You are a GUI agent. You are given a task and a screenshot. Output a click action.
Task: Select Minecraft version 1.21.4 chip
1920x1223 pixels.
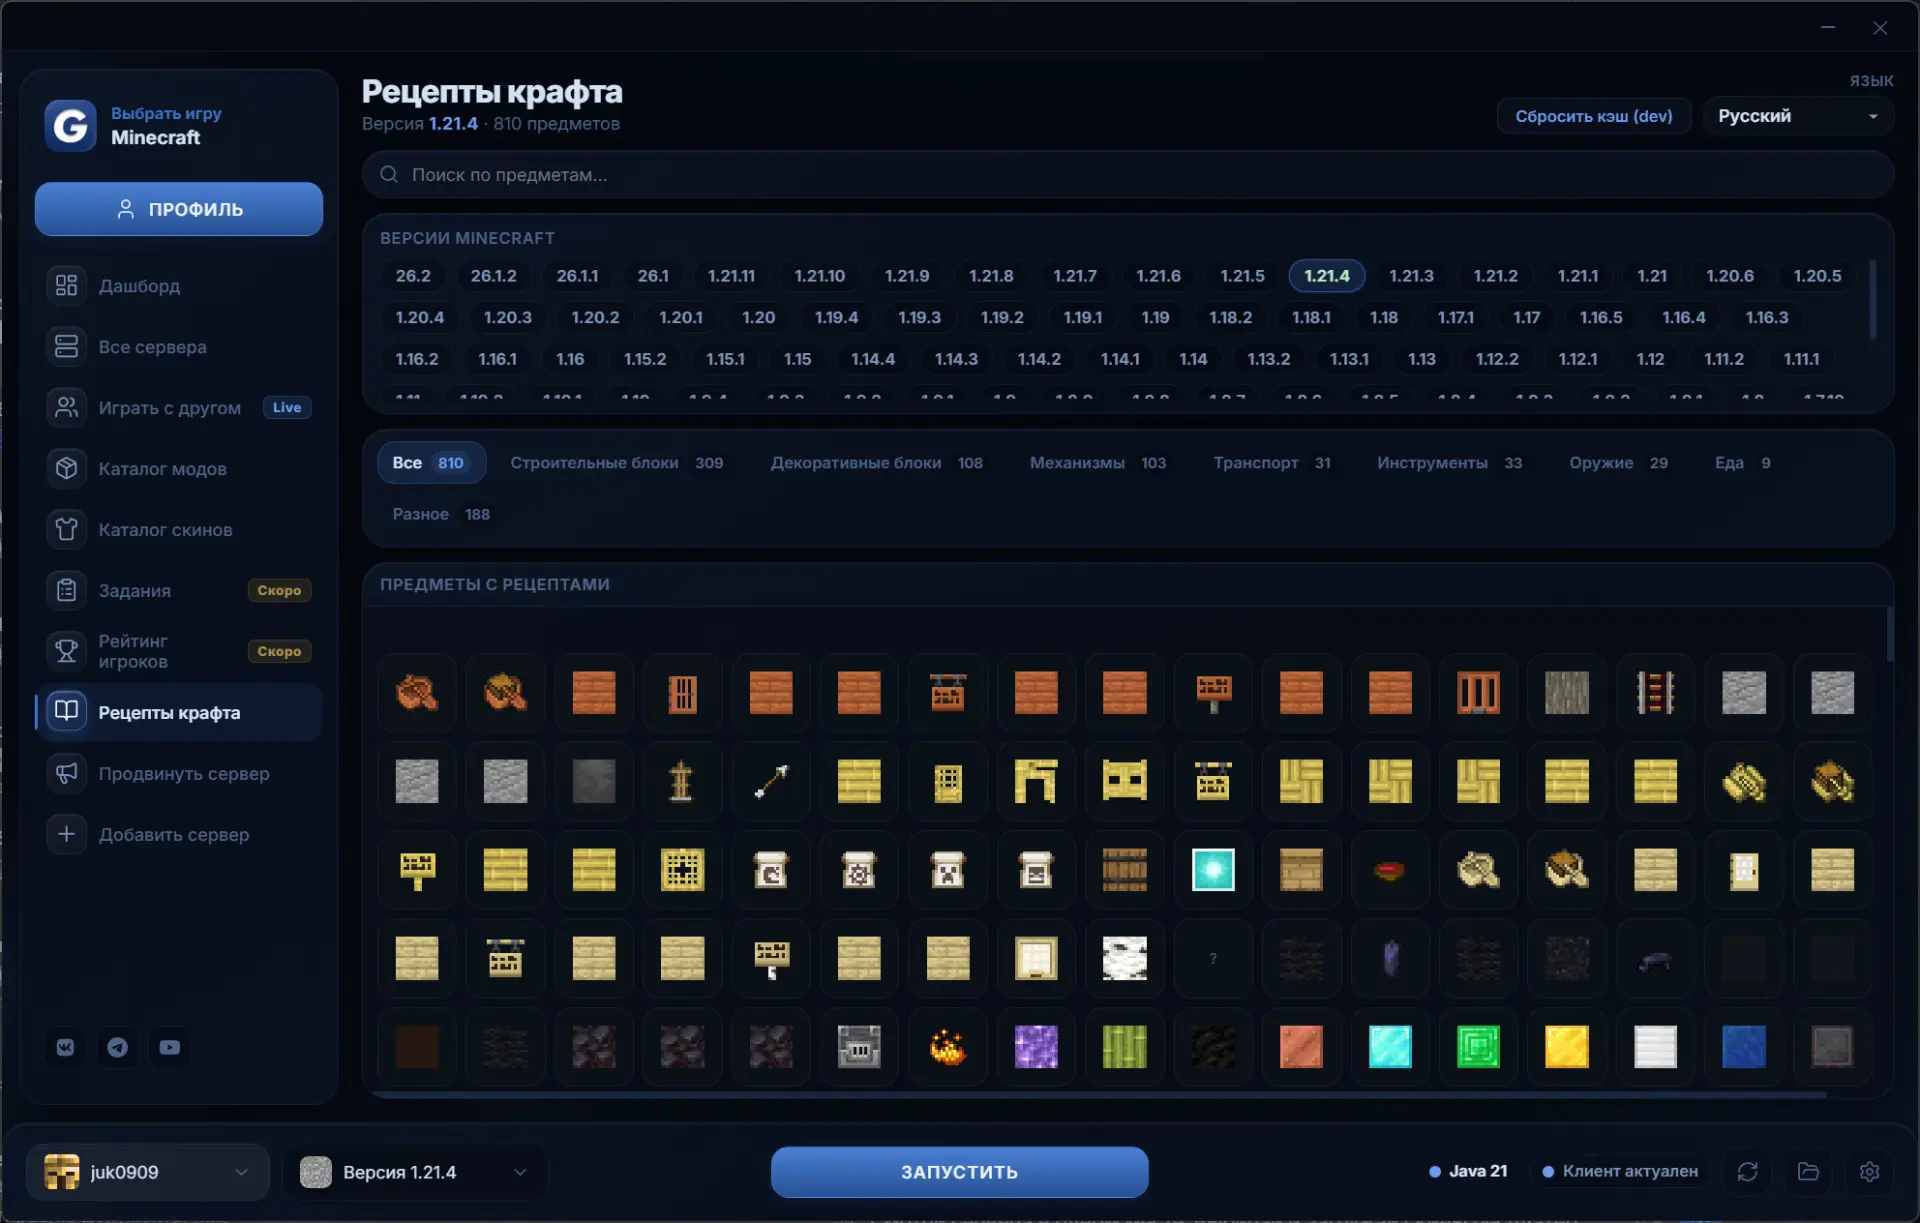point(1327,276)
